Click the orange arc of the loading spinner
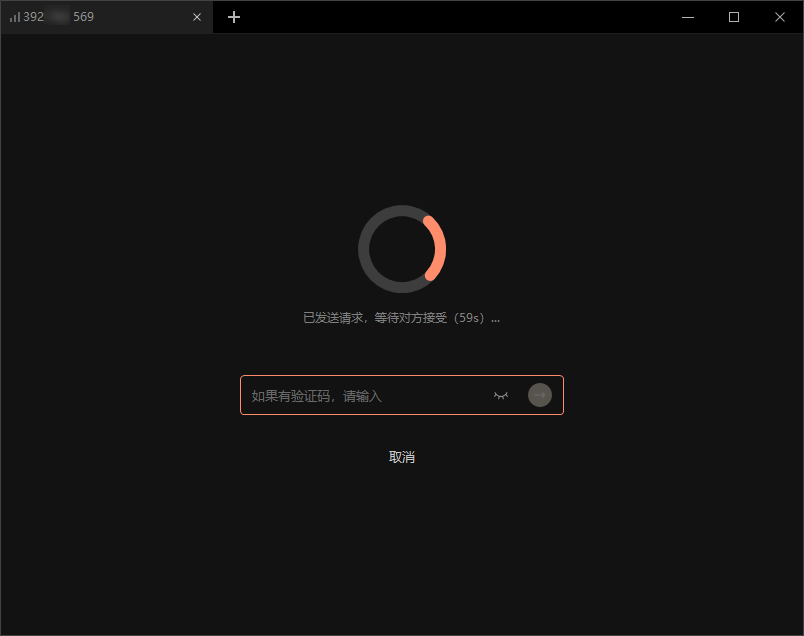Image resolution: width=804 pixels, height=636 pixels. (438, 247)
